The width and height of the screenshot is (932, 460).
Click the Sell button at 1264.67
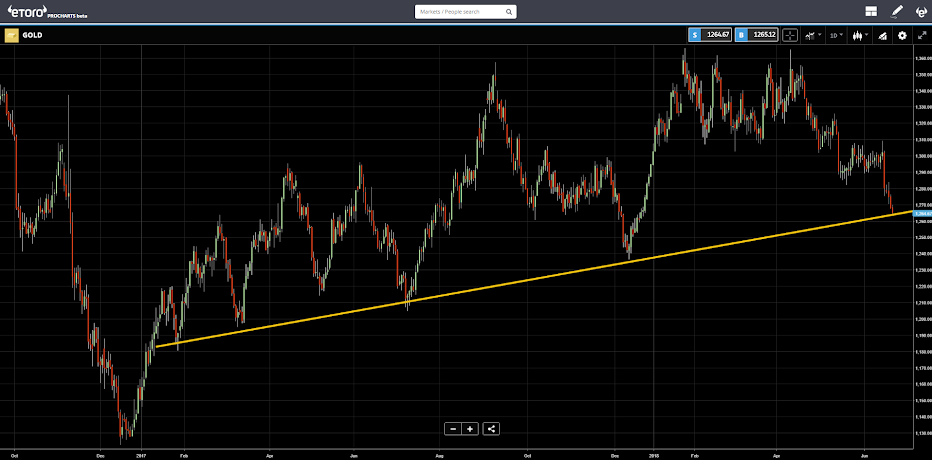[710, 36]
